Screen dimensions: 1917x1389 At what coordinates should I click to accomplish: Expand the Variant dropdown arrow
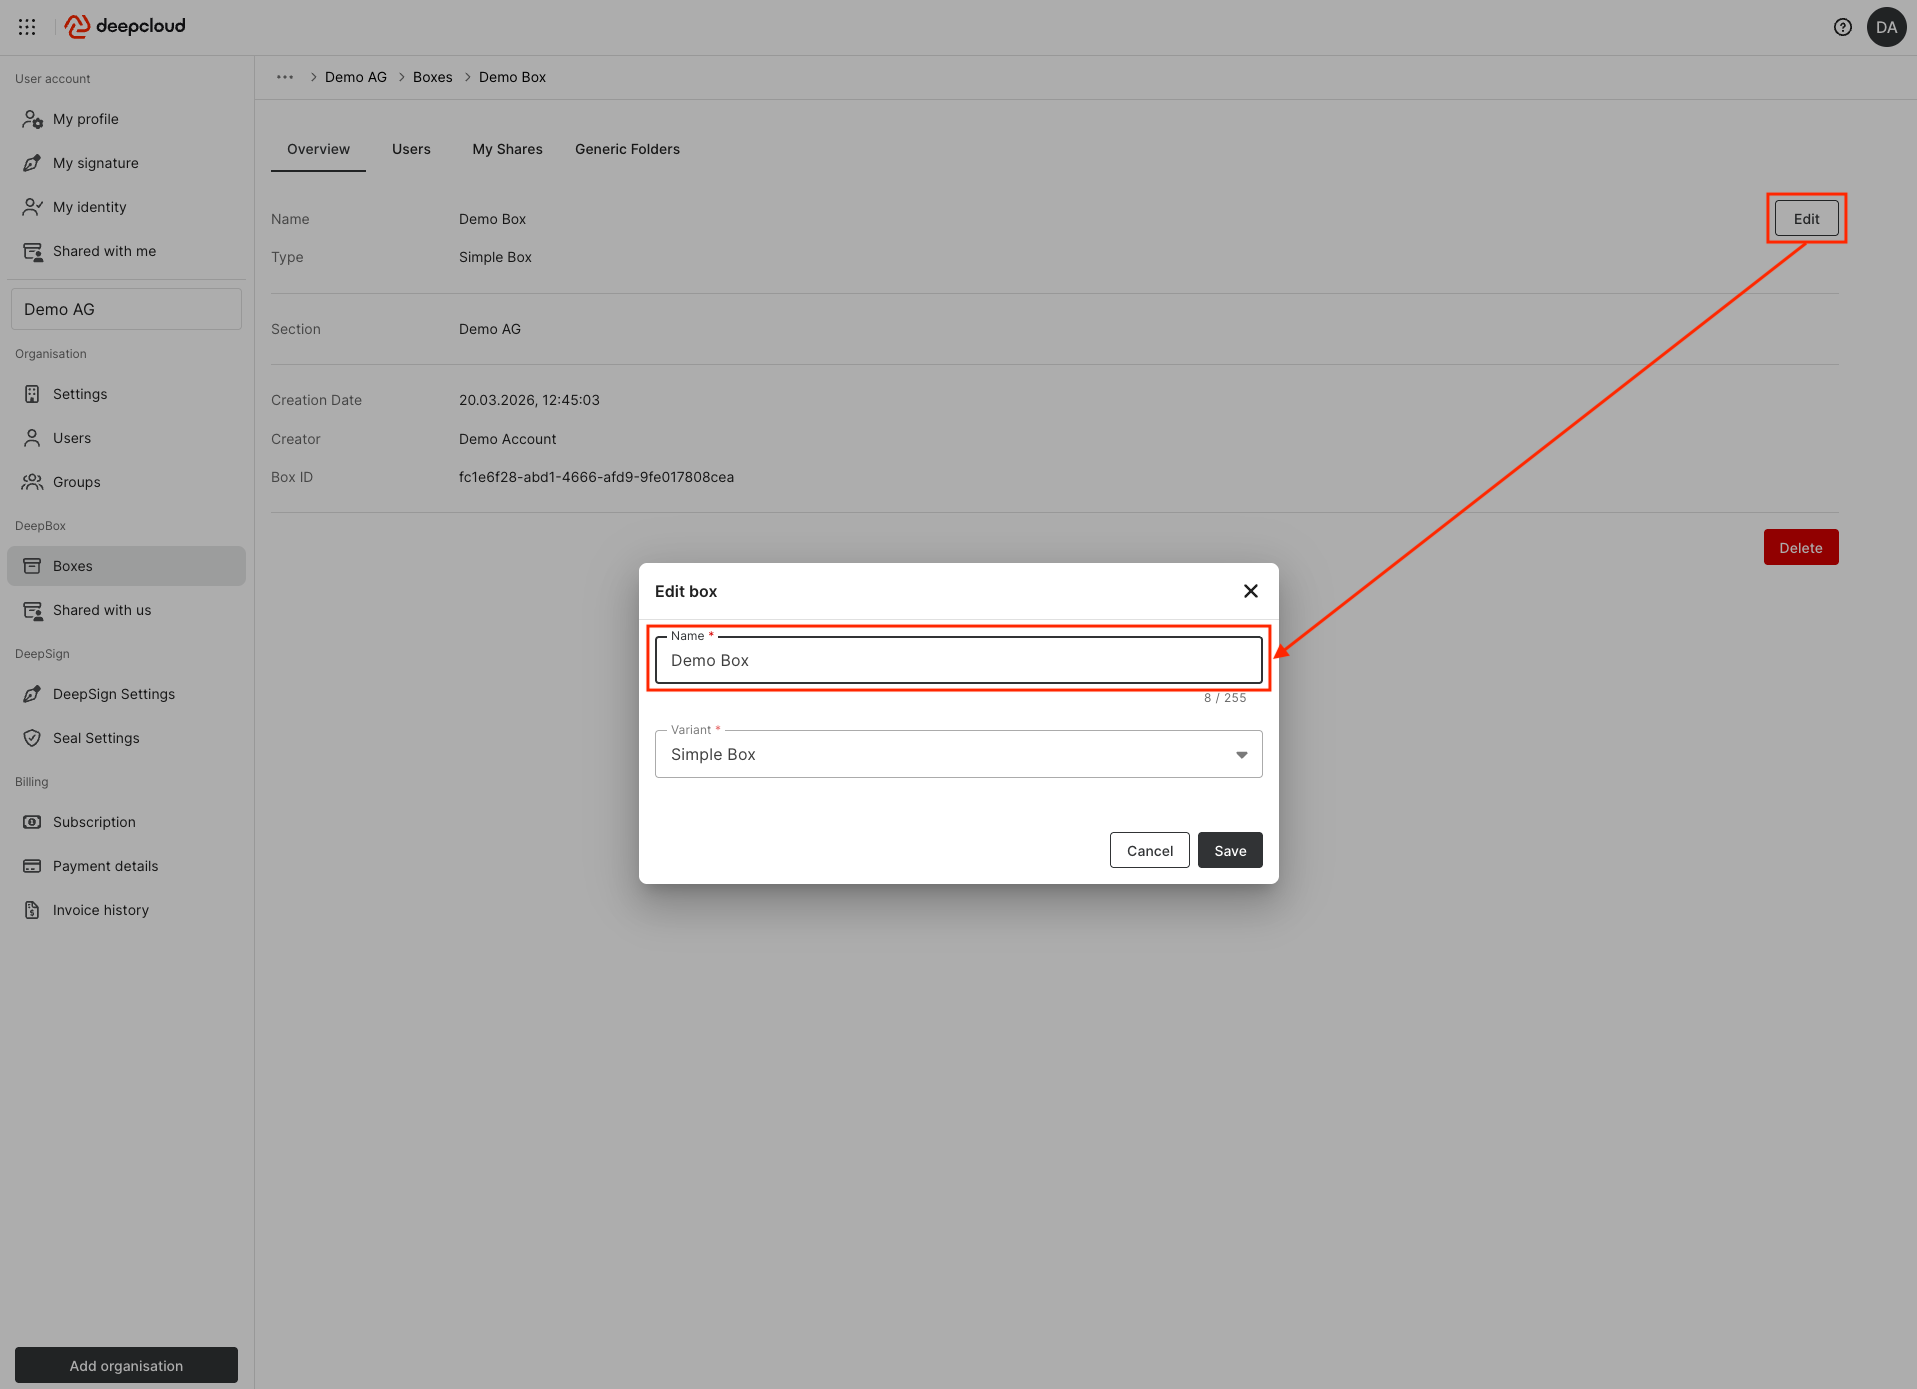pos(1241,755)
